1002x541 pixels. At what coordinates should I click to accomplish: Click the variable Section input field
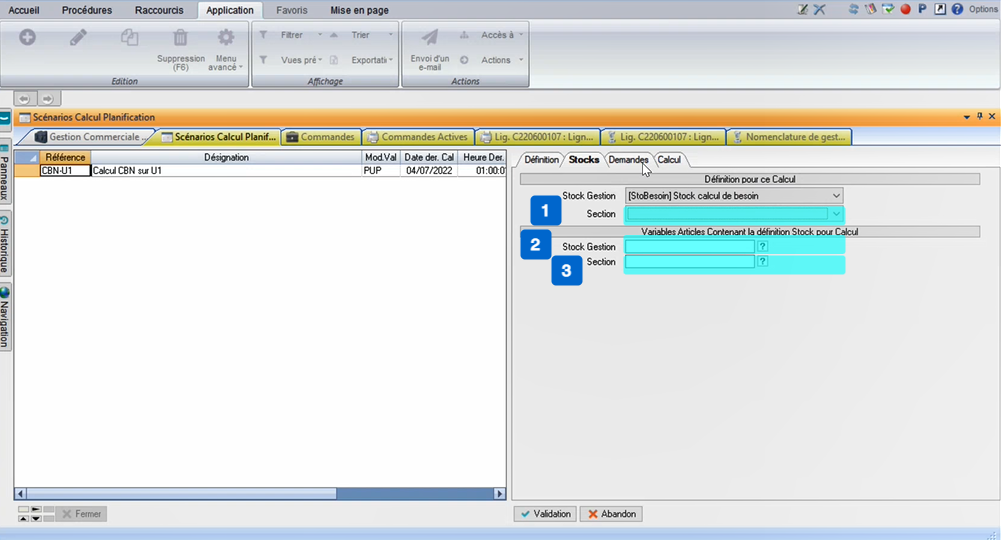click(x=689, y=262)
